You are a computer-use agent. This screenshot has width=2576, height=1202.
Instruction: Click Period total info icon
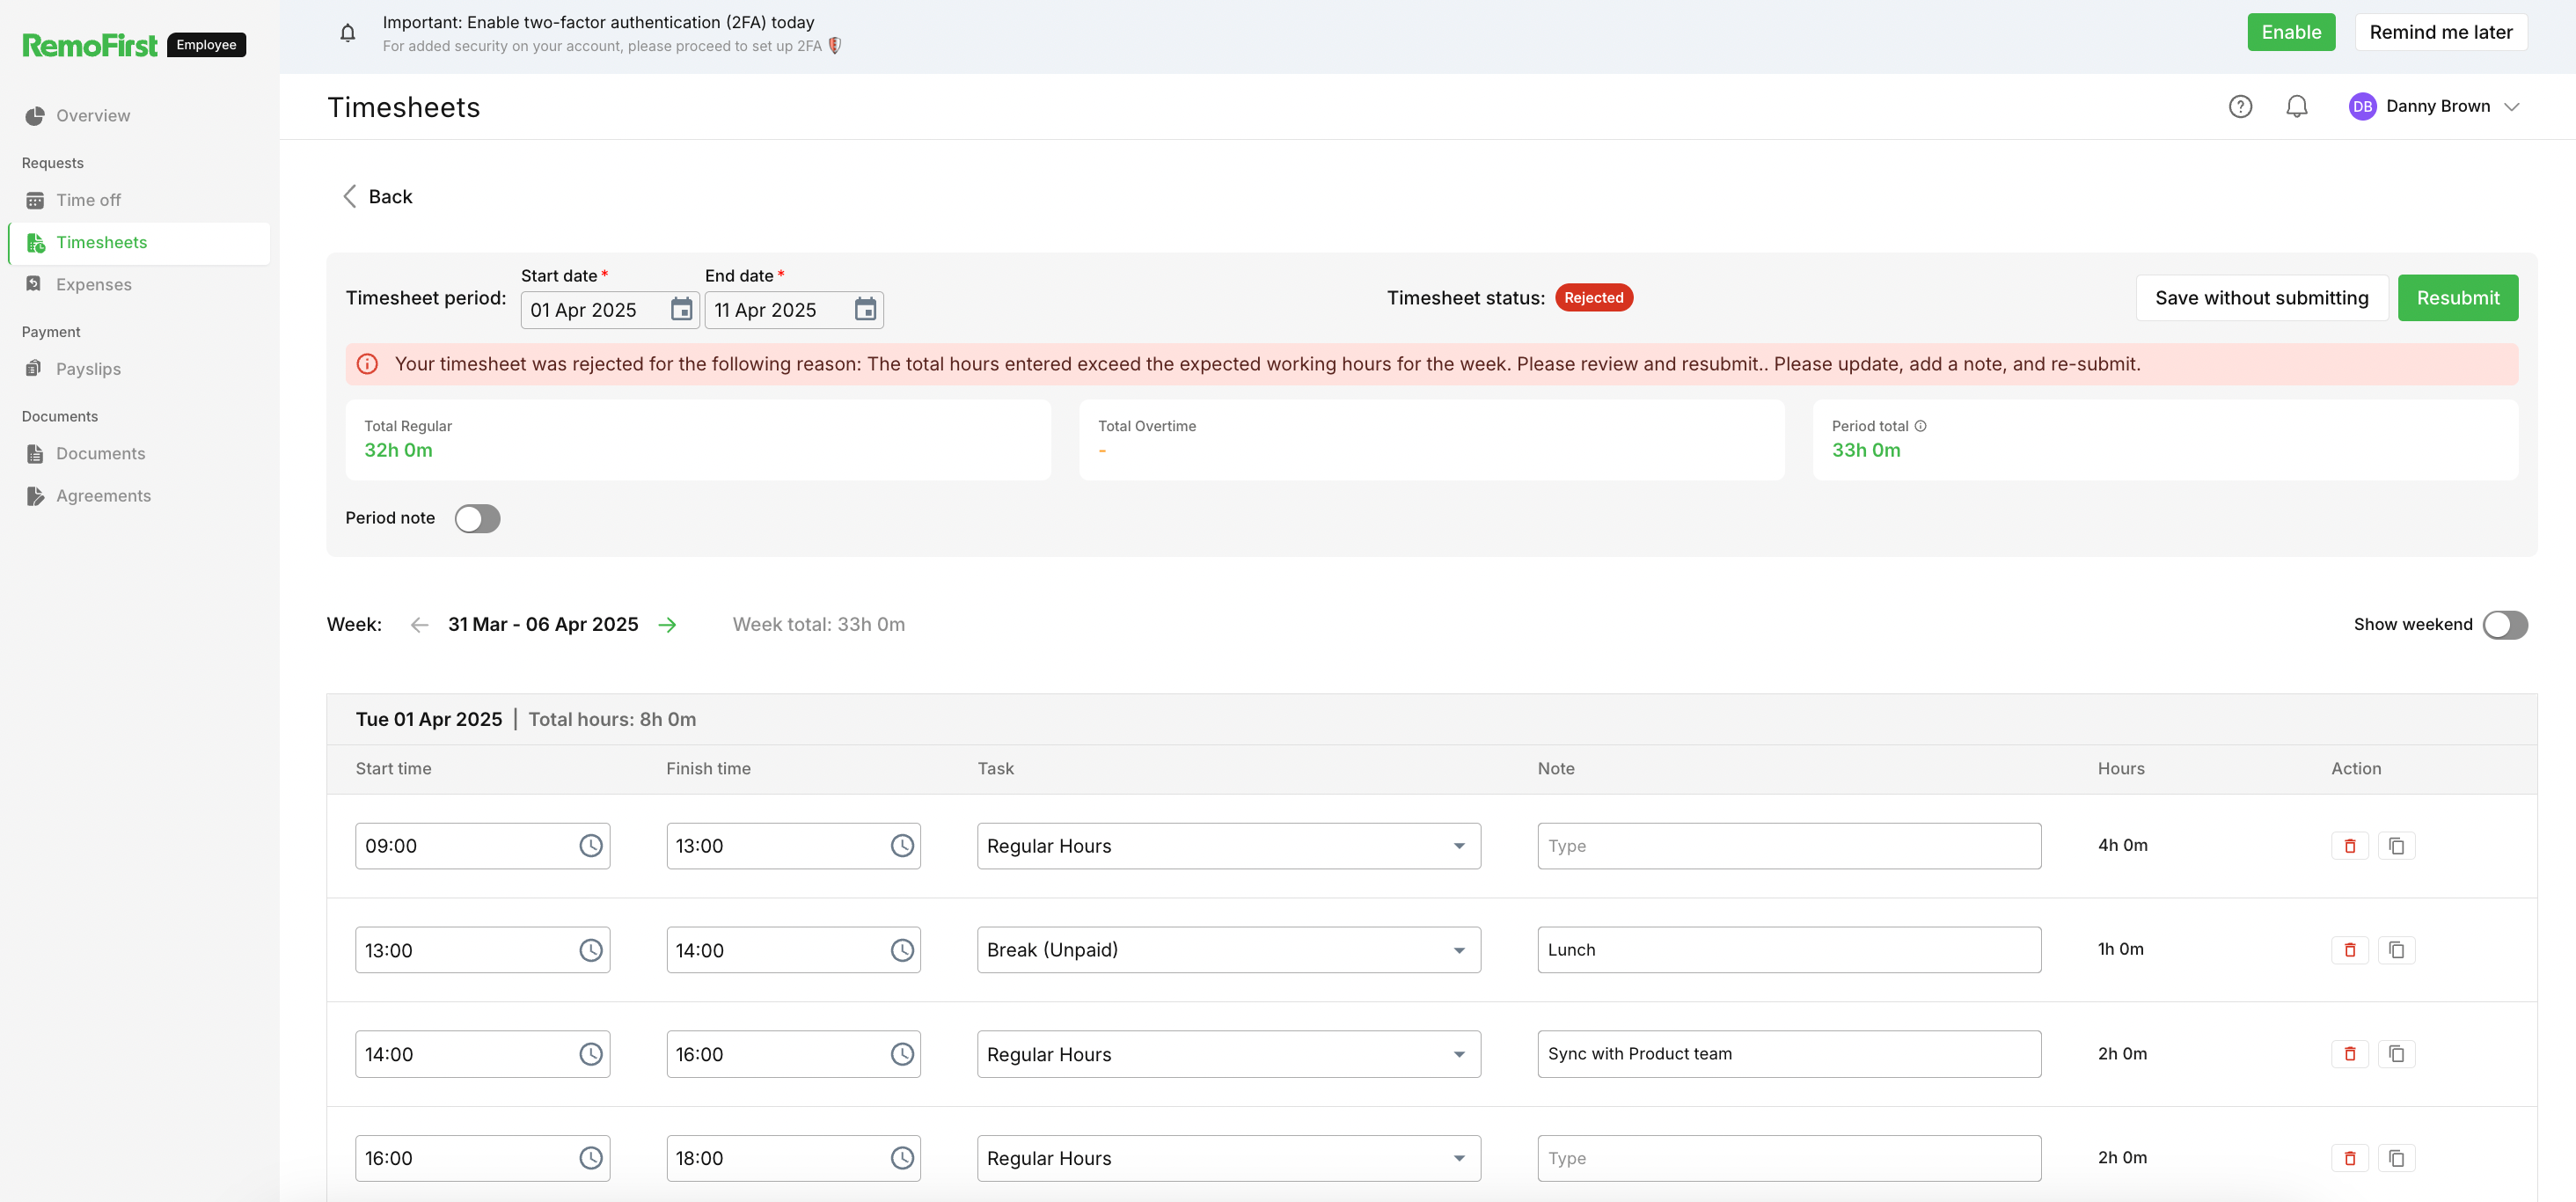[1920, 426]
